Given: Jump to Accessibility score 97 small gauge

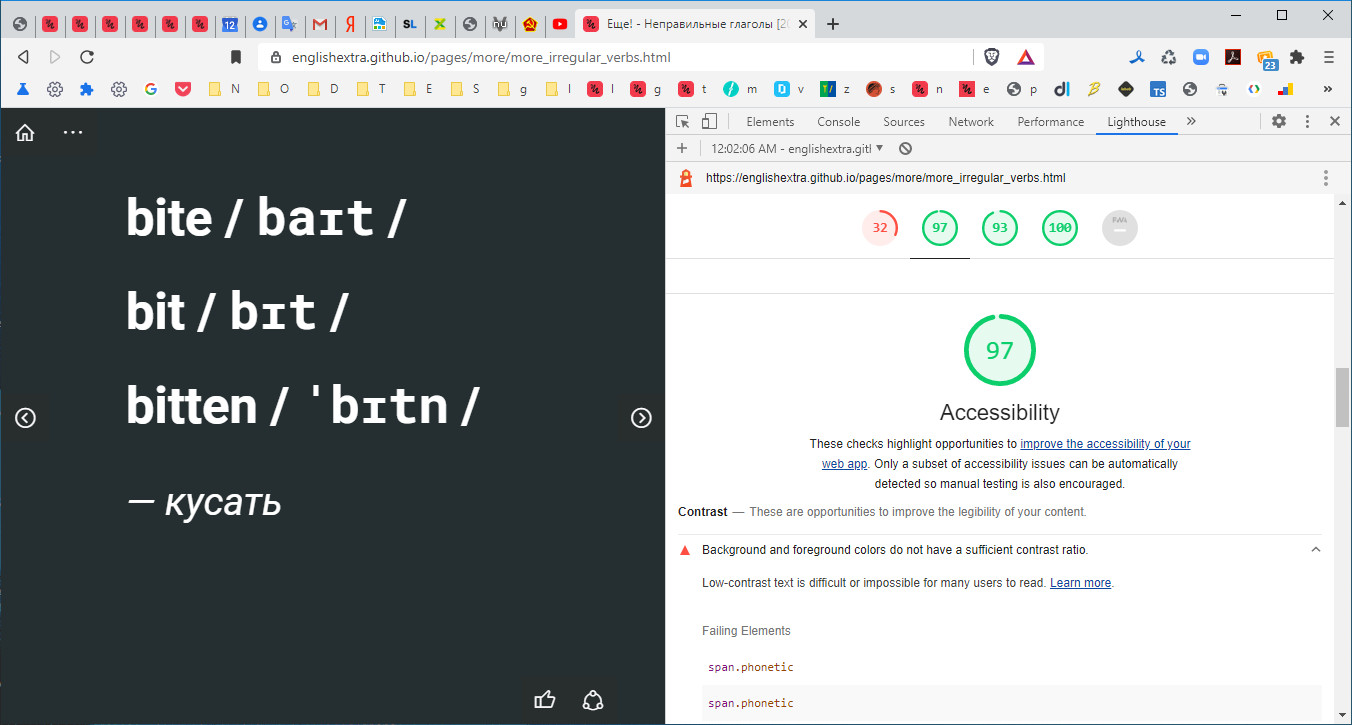Looking at the screenshot, I should tap(940, 228).
